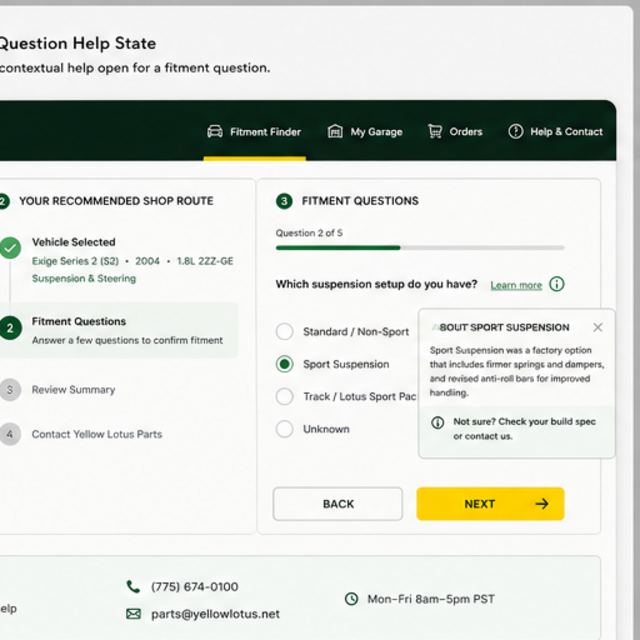
Task: Click the Fitment Questions step 2 badge
Action: (x=10, y=328)
